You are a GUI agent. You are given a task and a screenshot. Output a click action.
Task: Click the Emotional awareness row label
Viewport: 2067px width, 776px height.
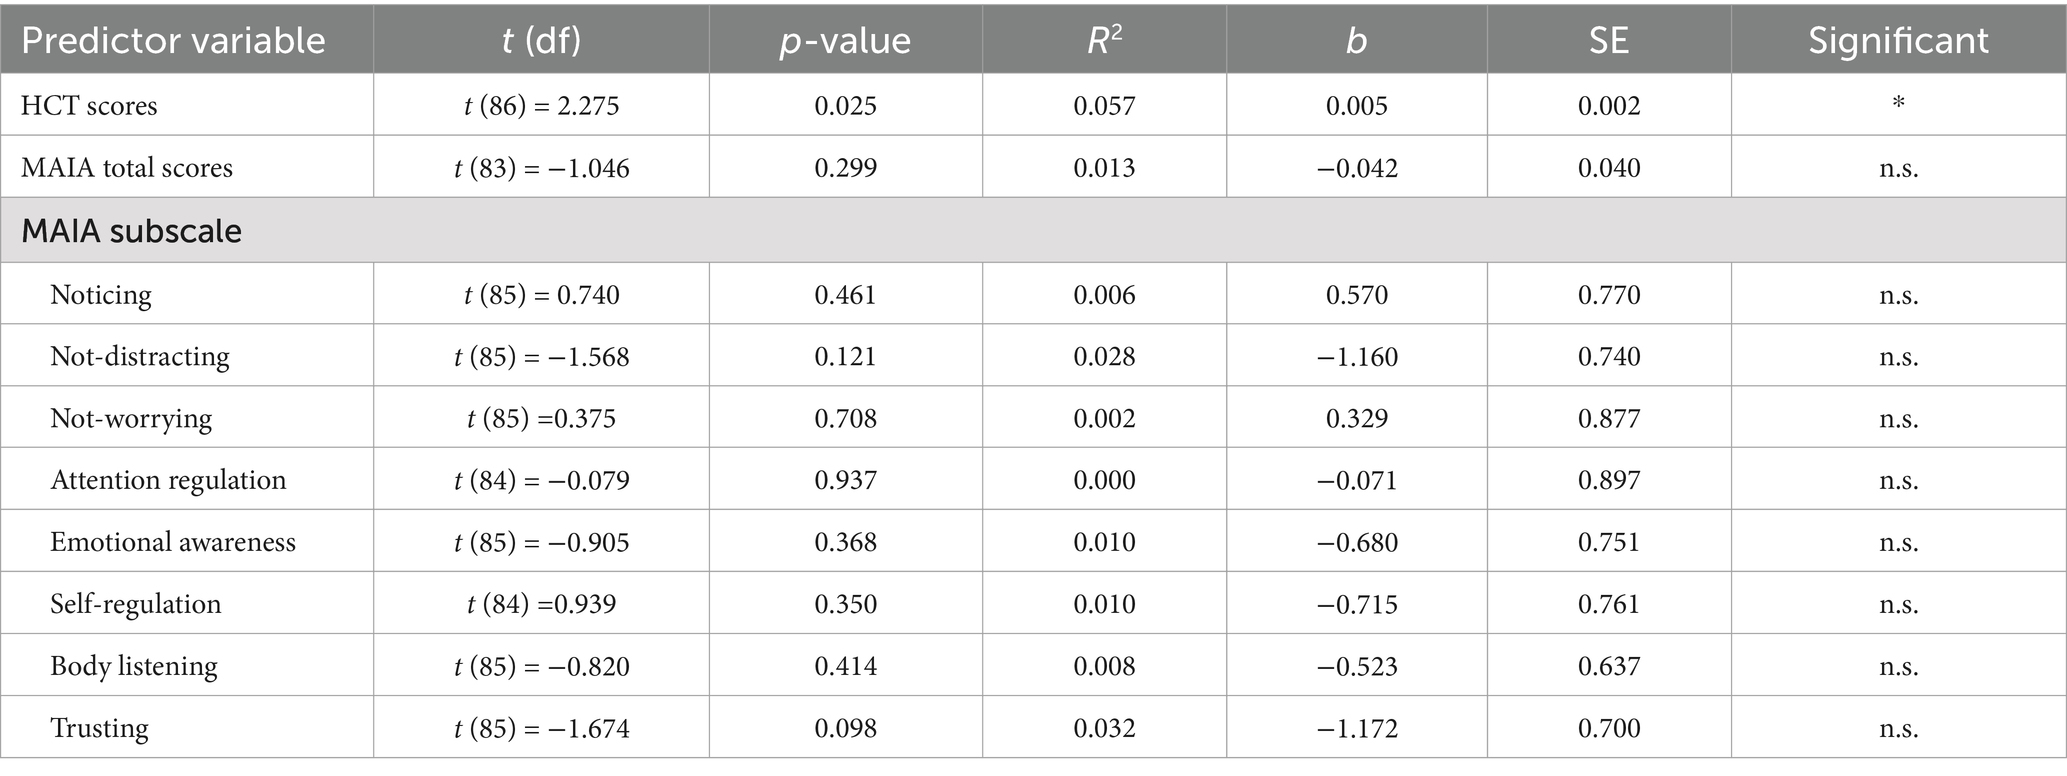coord(173,542)
